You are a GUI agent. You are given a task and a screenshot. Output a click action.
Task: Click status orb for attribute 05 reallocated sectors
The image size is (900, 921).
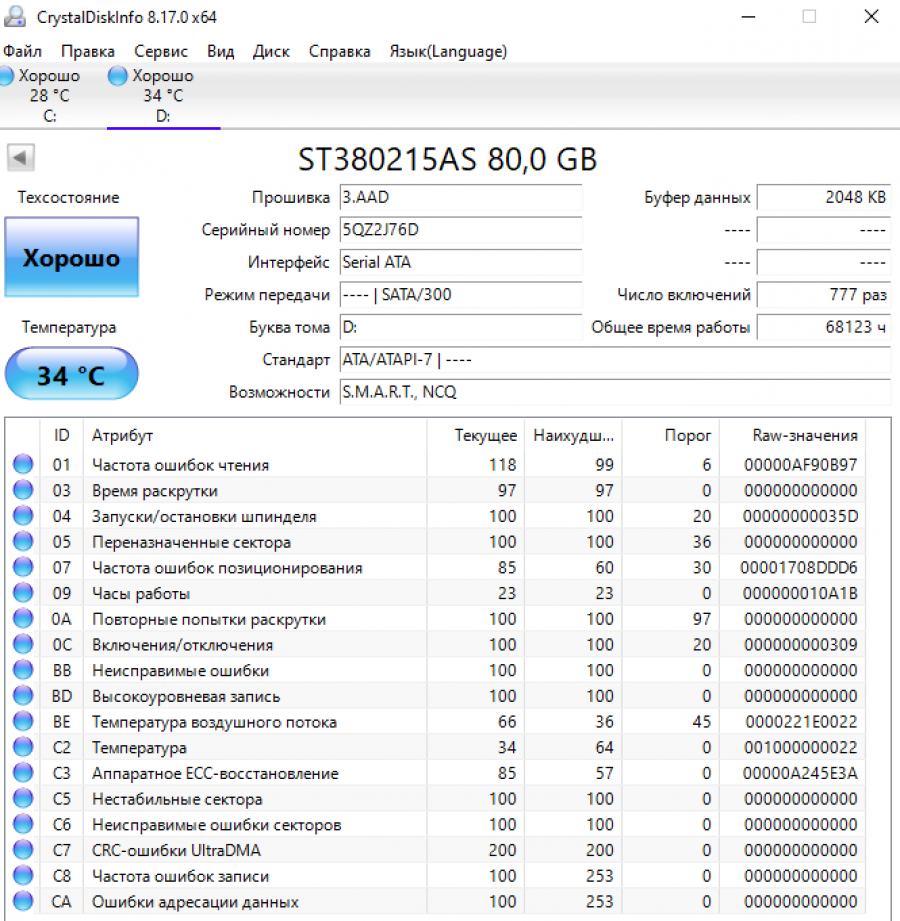click(x=23, y=542)
